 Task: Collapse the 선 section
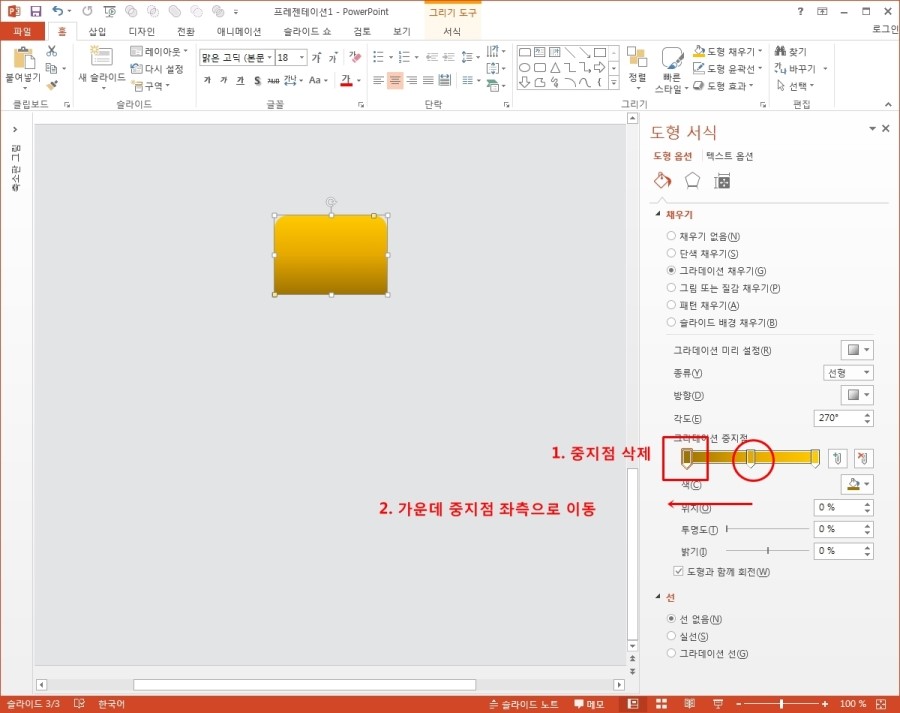[658, 597]
